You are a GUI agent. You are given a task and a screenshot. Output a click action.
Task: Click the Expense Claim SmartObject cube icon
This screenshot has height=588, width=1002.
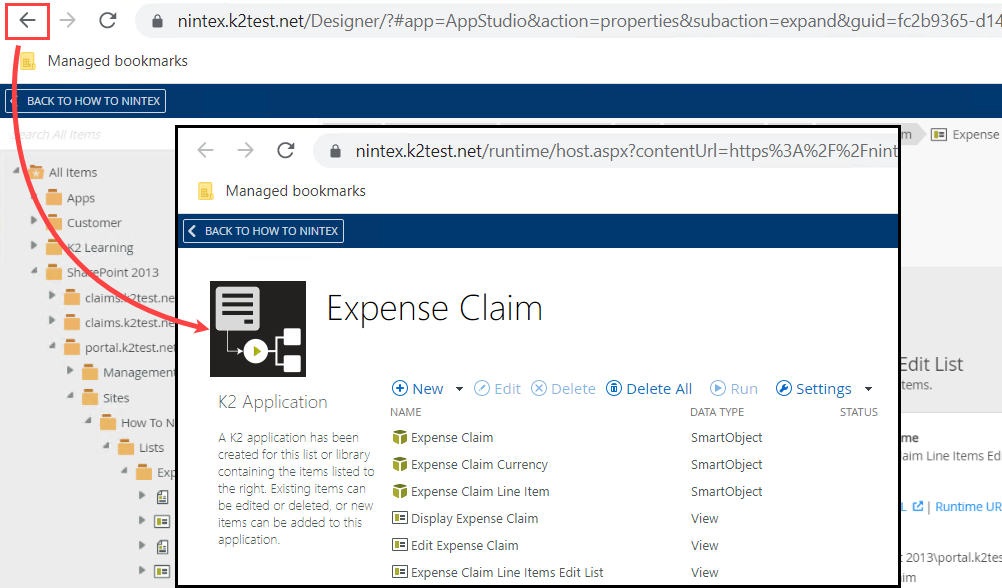click(x=399, y=437)
